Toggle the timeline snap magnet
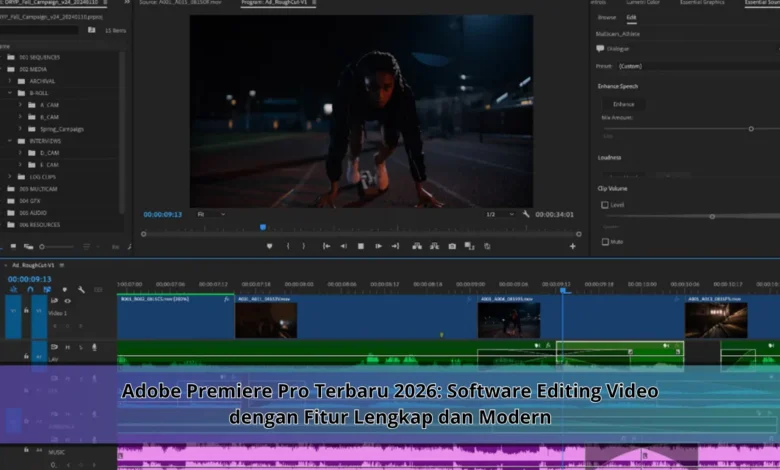 click(x=30, y=289)
